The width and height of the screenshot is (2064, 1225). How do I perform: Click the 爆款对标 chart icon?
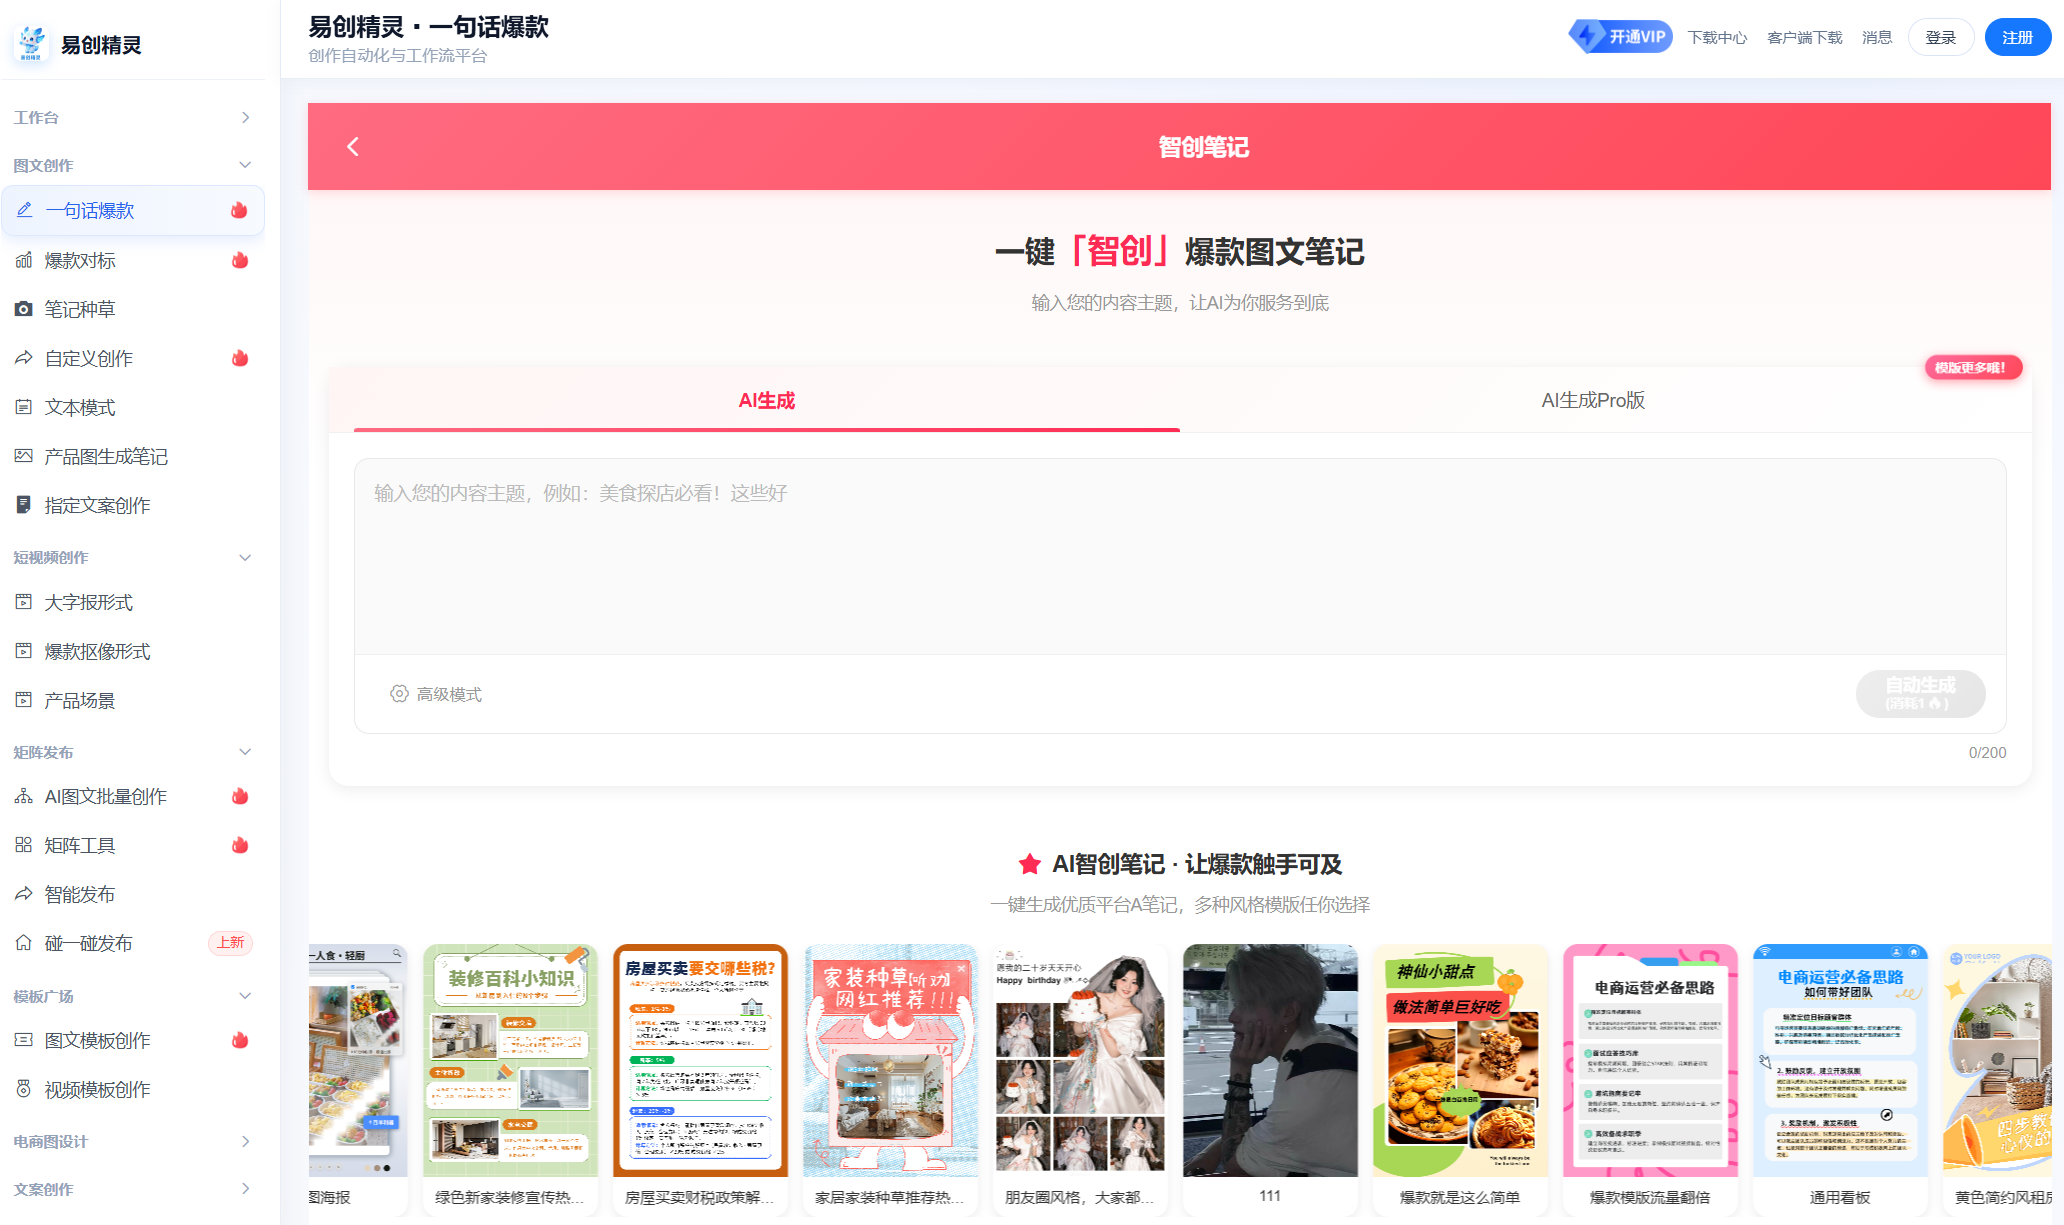coord(24,260)
